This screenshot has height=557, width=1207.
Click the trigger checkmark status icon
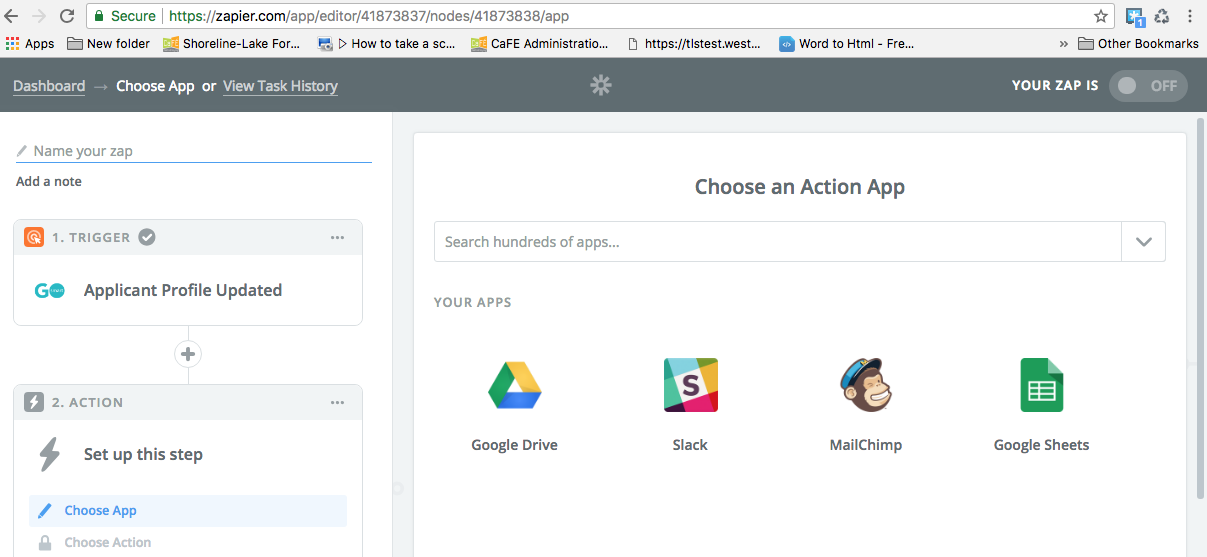click(x=147, y=237)
